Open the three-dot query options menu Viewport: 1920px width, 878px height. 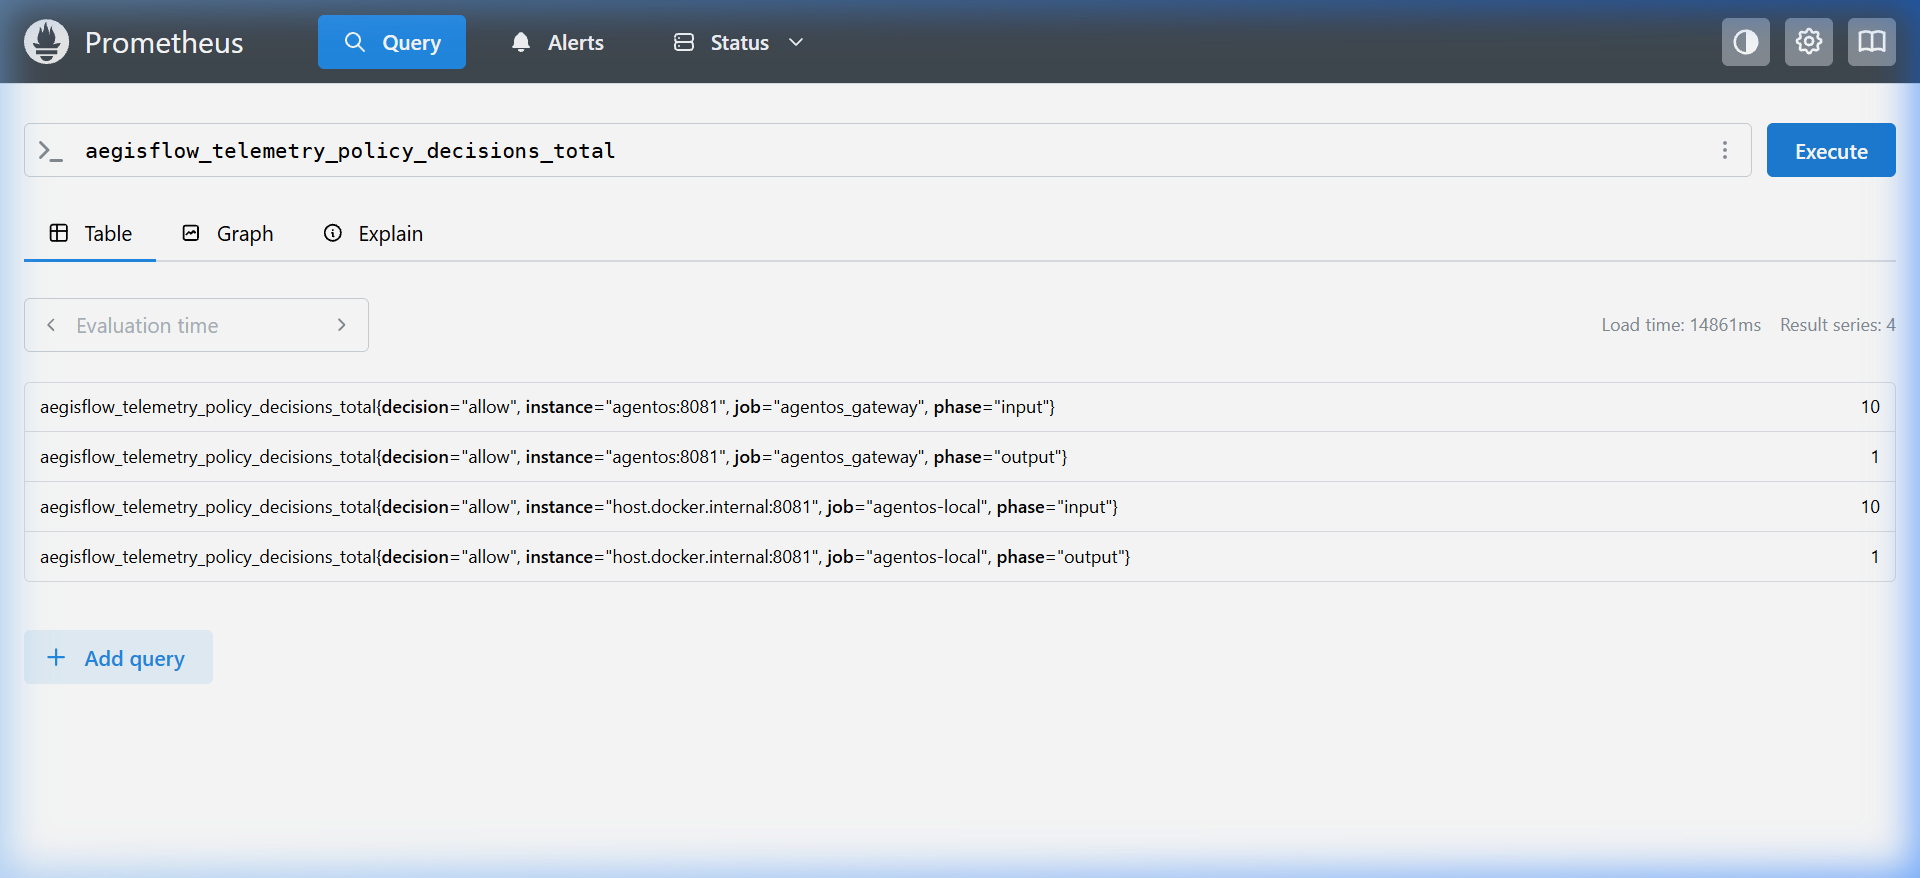point(1725,150)
